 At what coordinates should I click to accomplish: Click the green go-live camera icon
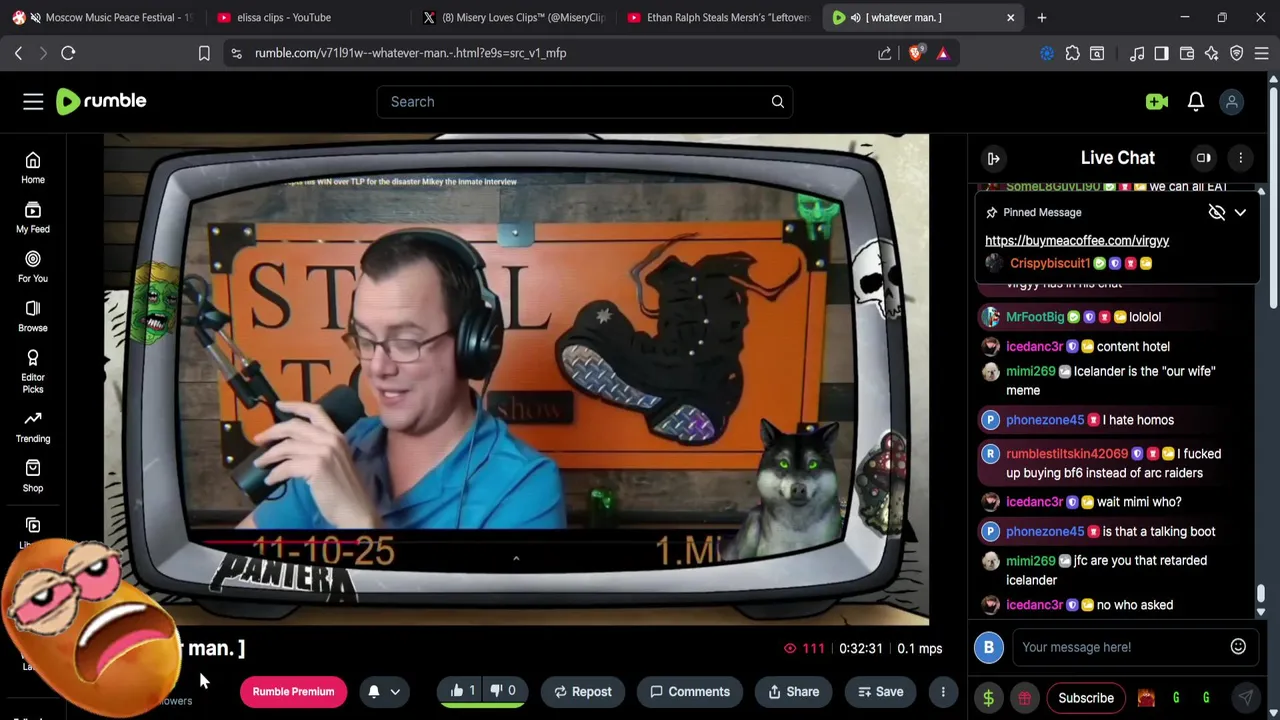[1157, 101]
